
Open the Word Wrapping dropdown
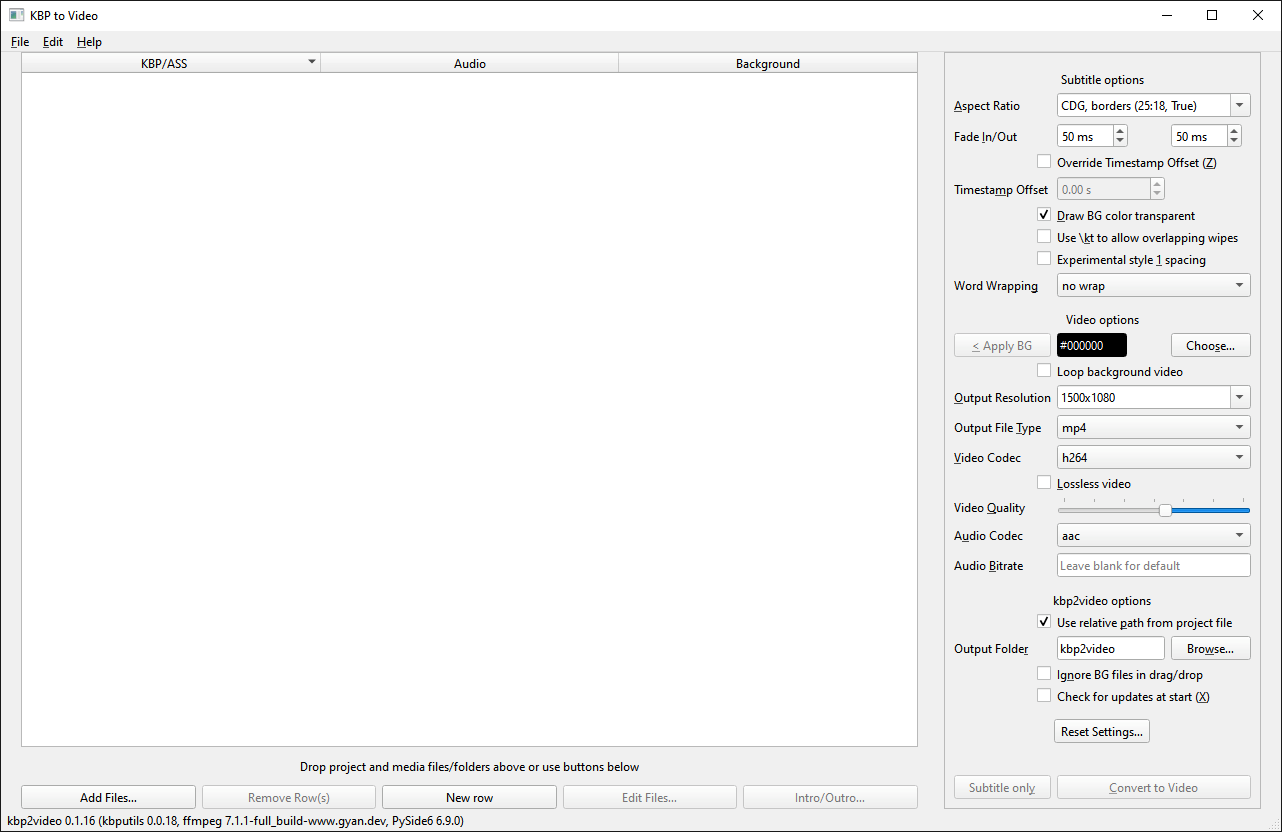1153,286
